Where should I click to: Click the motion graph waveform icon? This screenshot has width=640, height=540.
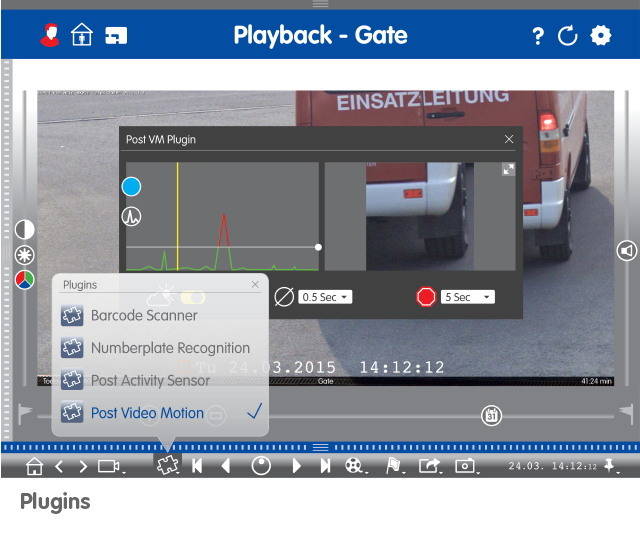click(131, 216)
